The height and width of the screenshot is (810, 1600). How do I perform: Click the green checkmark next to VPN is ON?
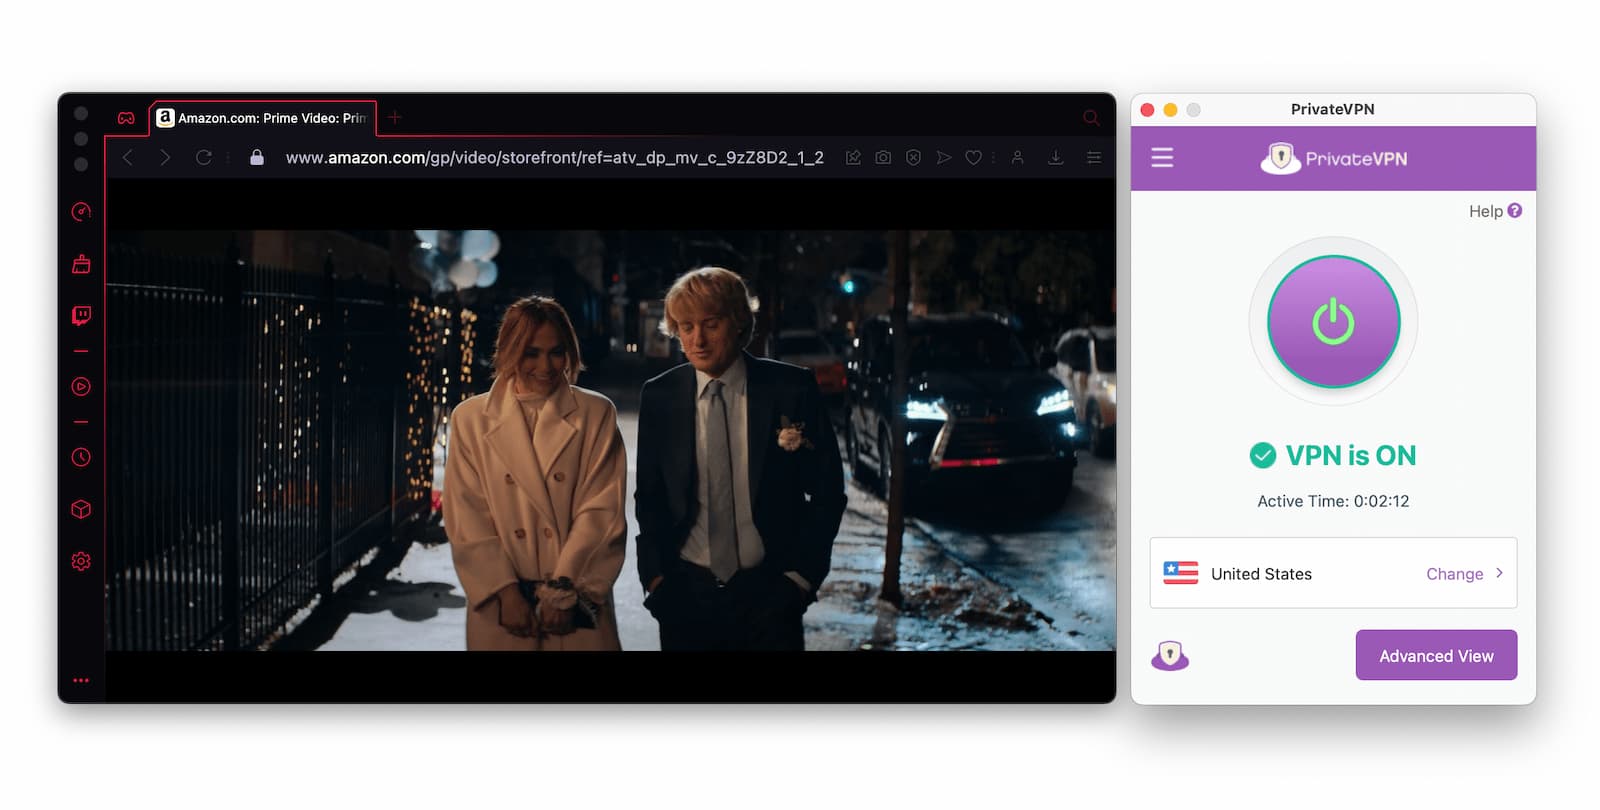tap(1263, 456)
